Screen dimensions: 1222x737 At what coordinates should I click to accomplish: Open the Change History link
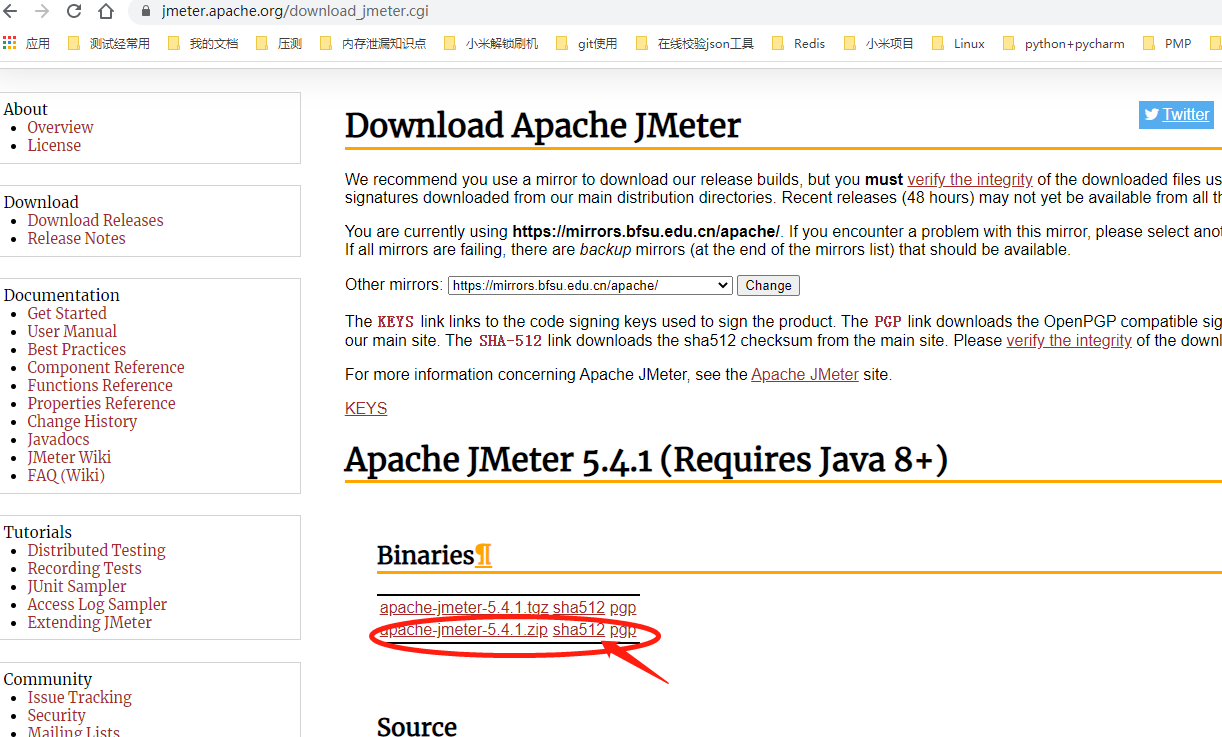pos(82,421)
